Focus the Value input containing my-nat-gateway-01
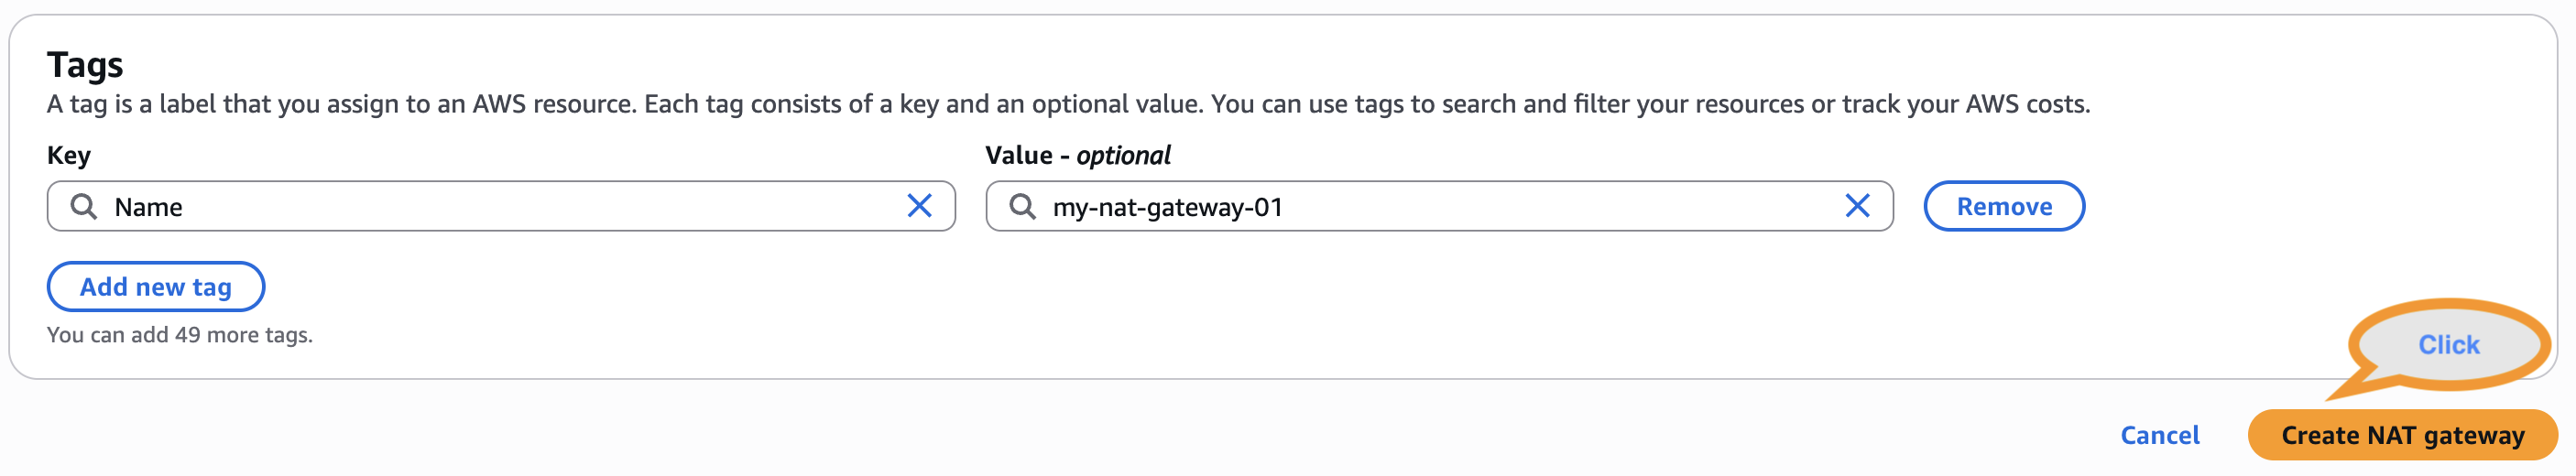Viewport: 2576px width, 476px height. (1440, 207)
